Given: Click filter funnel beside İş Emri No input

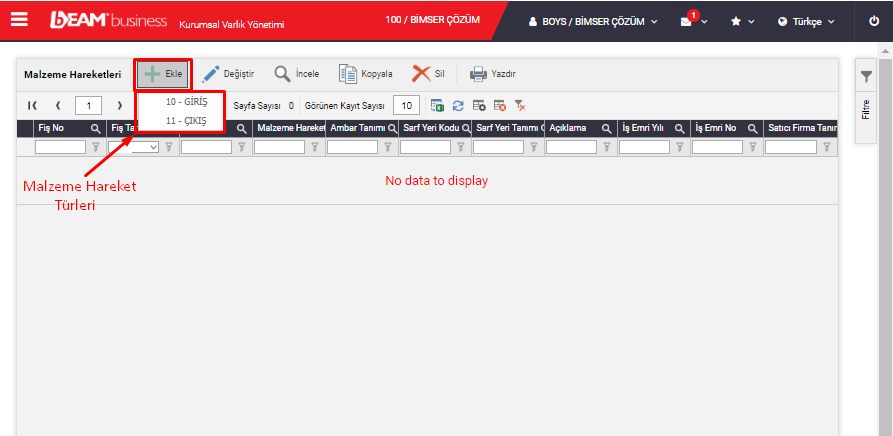Looking at the screenshot, I should click(x=752, y=147).
